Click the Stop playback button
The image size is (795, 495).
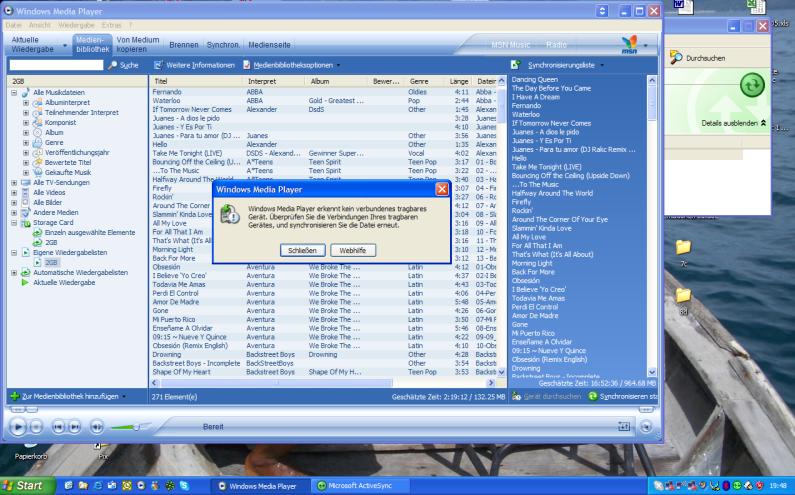tap(36, 427)
